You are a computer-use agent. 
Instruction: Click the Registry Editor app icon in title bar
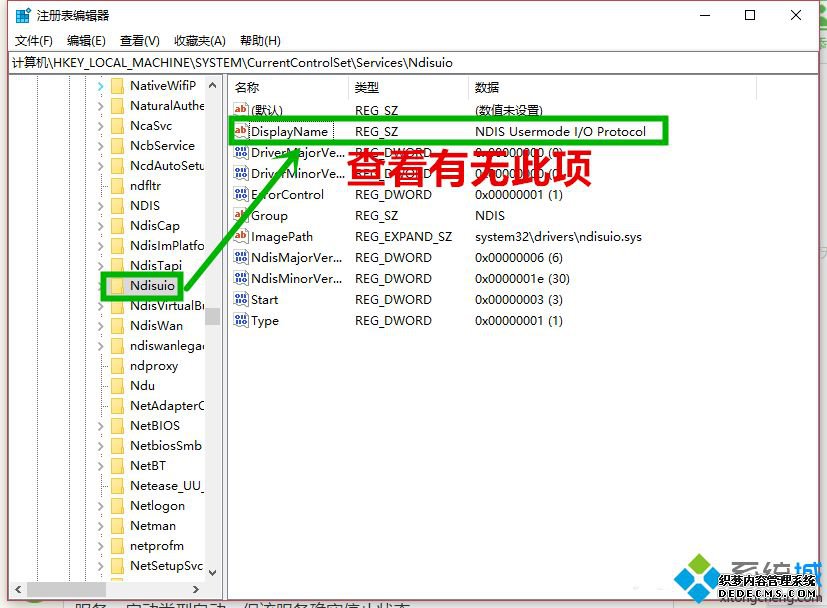pyautogui.click(x=23, y=15)
